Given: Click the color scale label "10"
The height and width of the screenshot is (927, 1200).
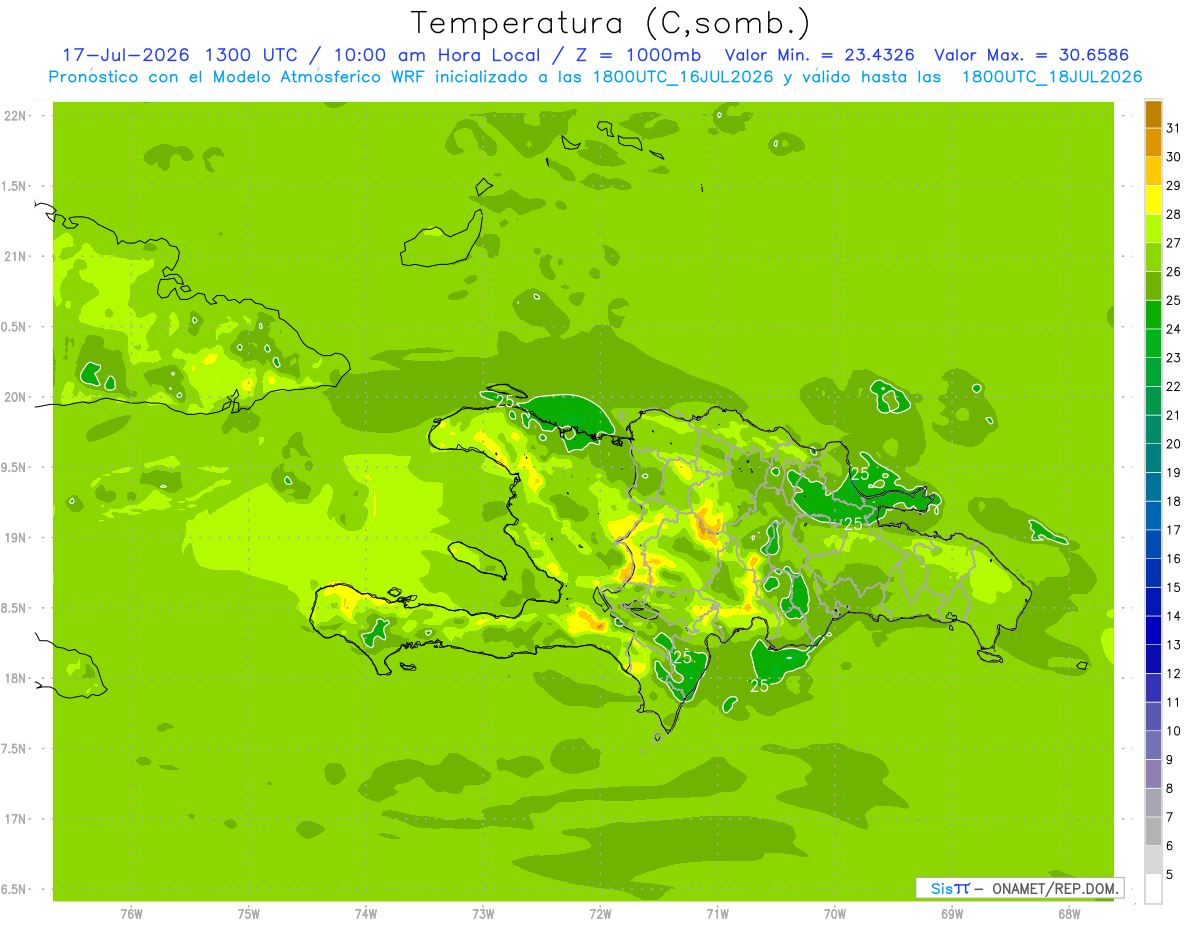Looking at the screenshot, I should coord(1173,731).
